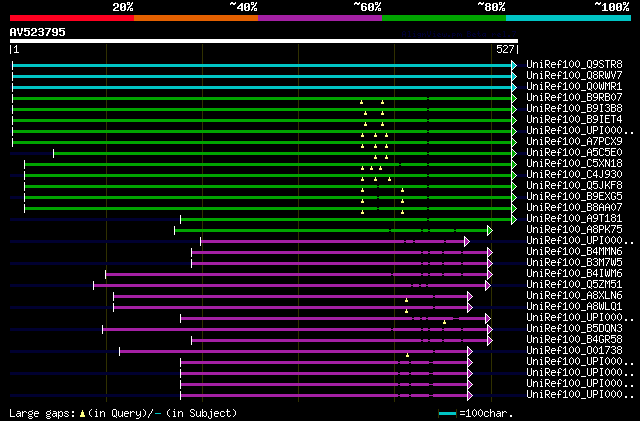Image resolution: width=640 pixels, height=421 pixels.
Task: Click the purple alignment bar for O01738
Action: click(x=293, y=352)
